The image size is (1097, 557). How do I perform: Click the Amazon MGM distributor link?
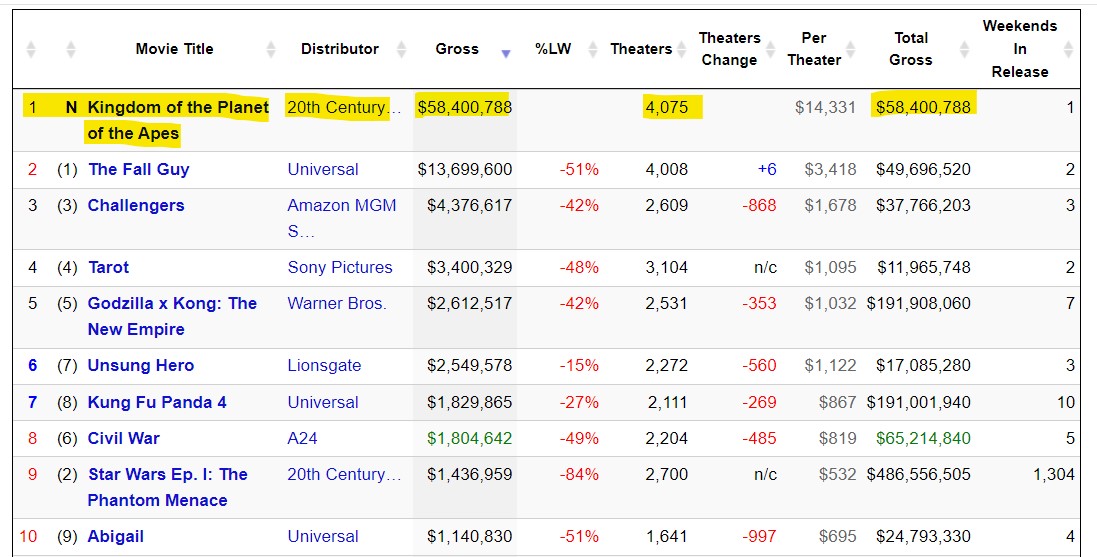341,206
